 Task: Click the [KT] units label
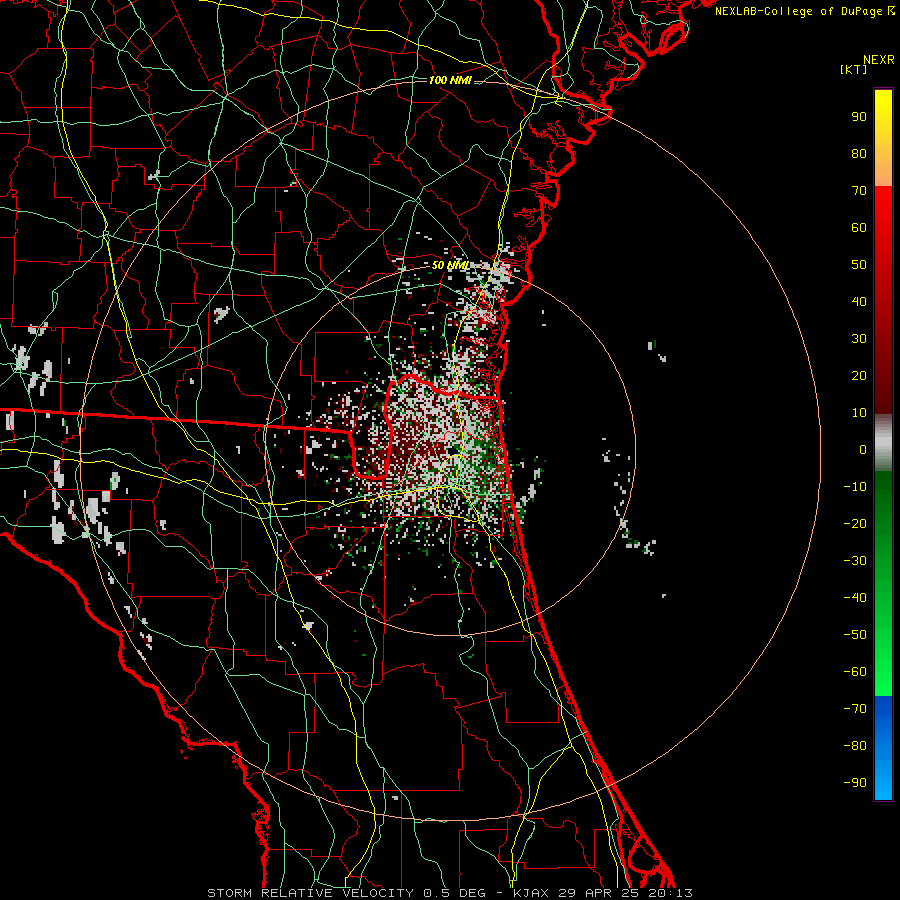[x=854, y=69]
